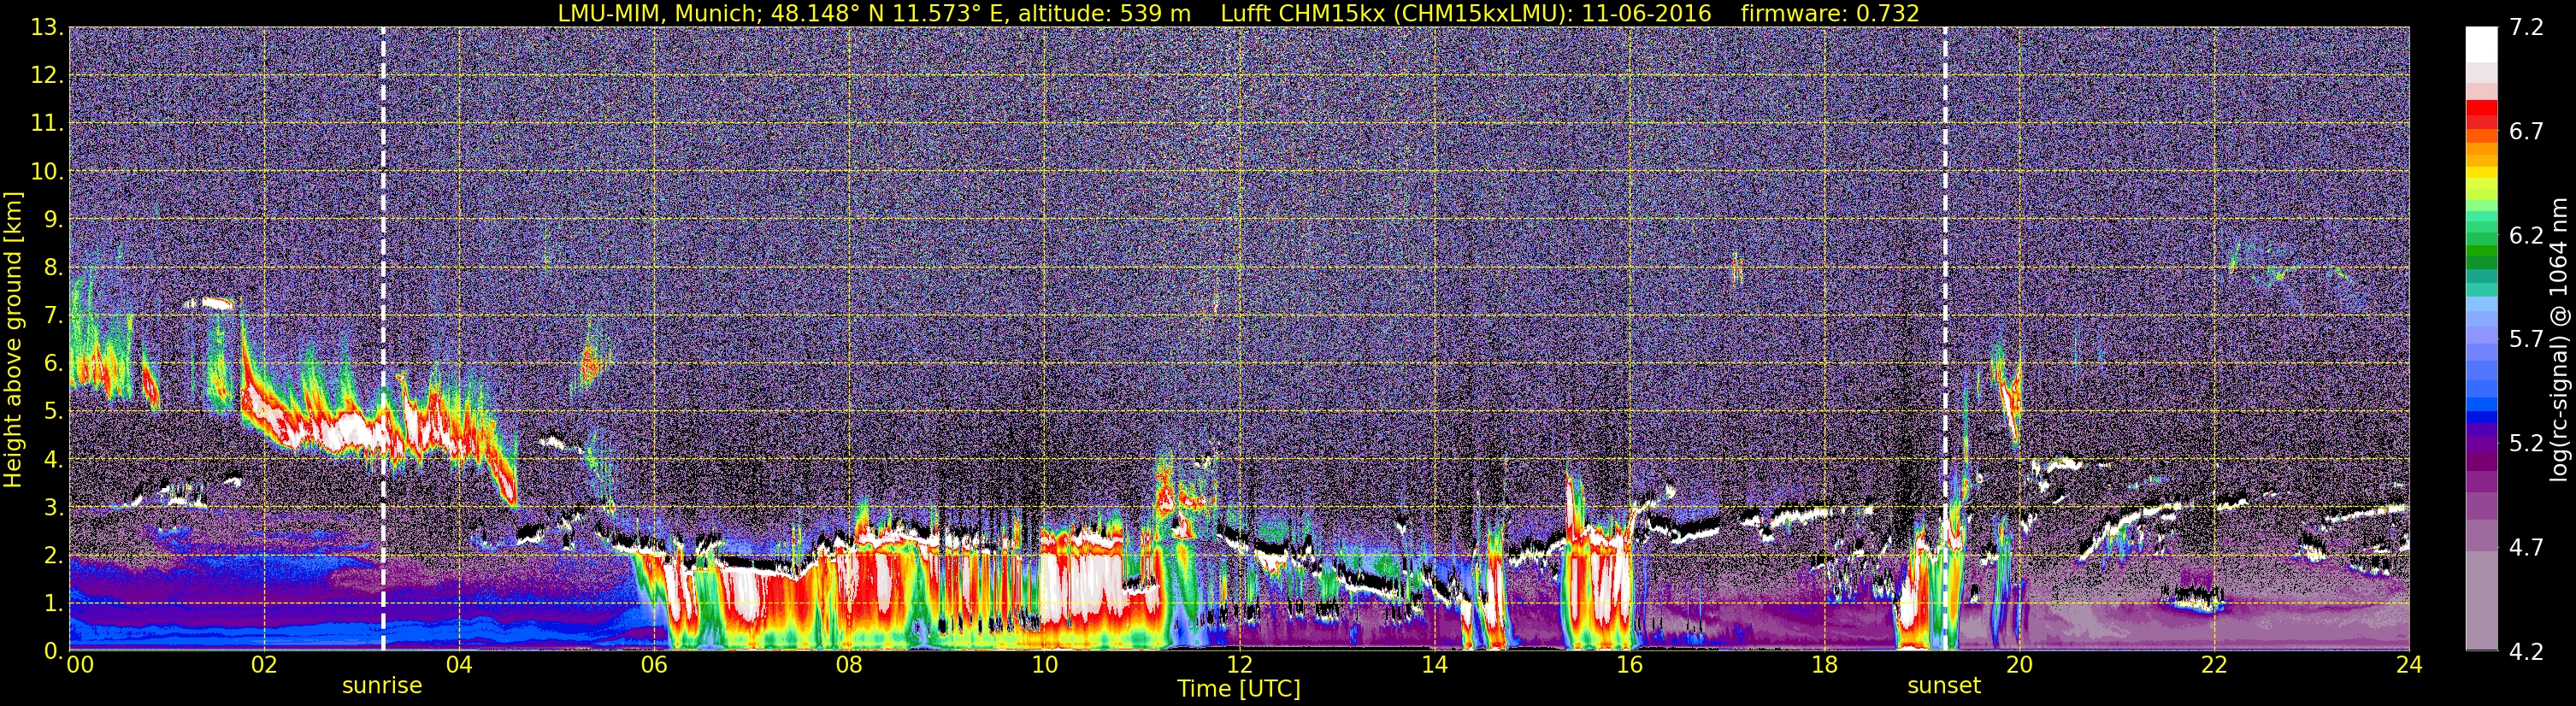Click the colorbar value '6.2'

pos(2526,235)
